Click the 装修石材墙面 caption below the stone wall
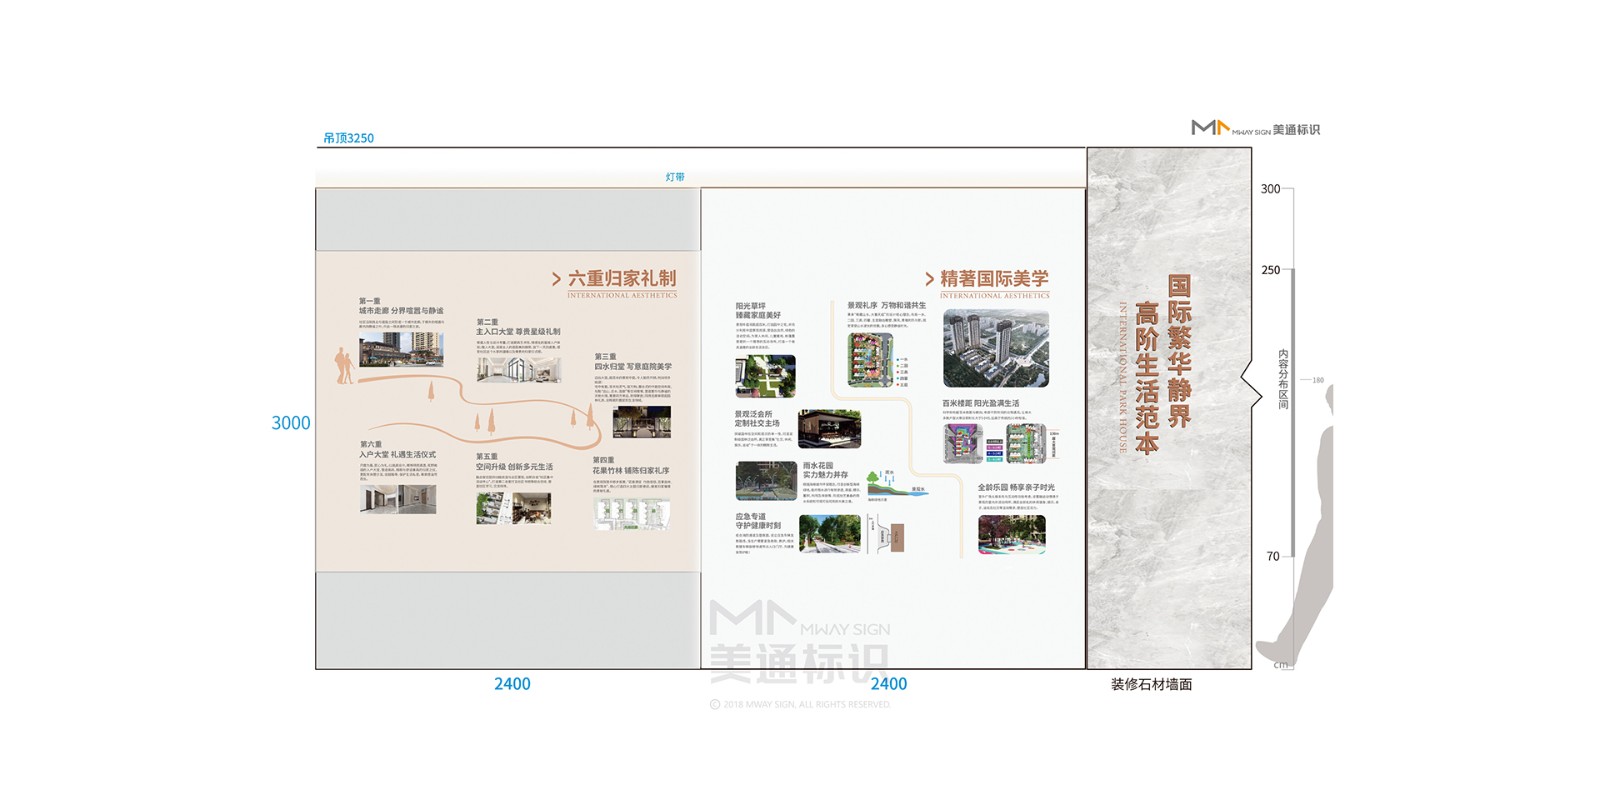The width and height of the screenshot is (1600, 800). pyautogui.click(x=1151, y=684)
